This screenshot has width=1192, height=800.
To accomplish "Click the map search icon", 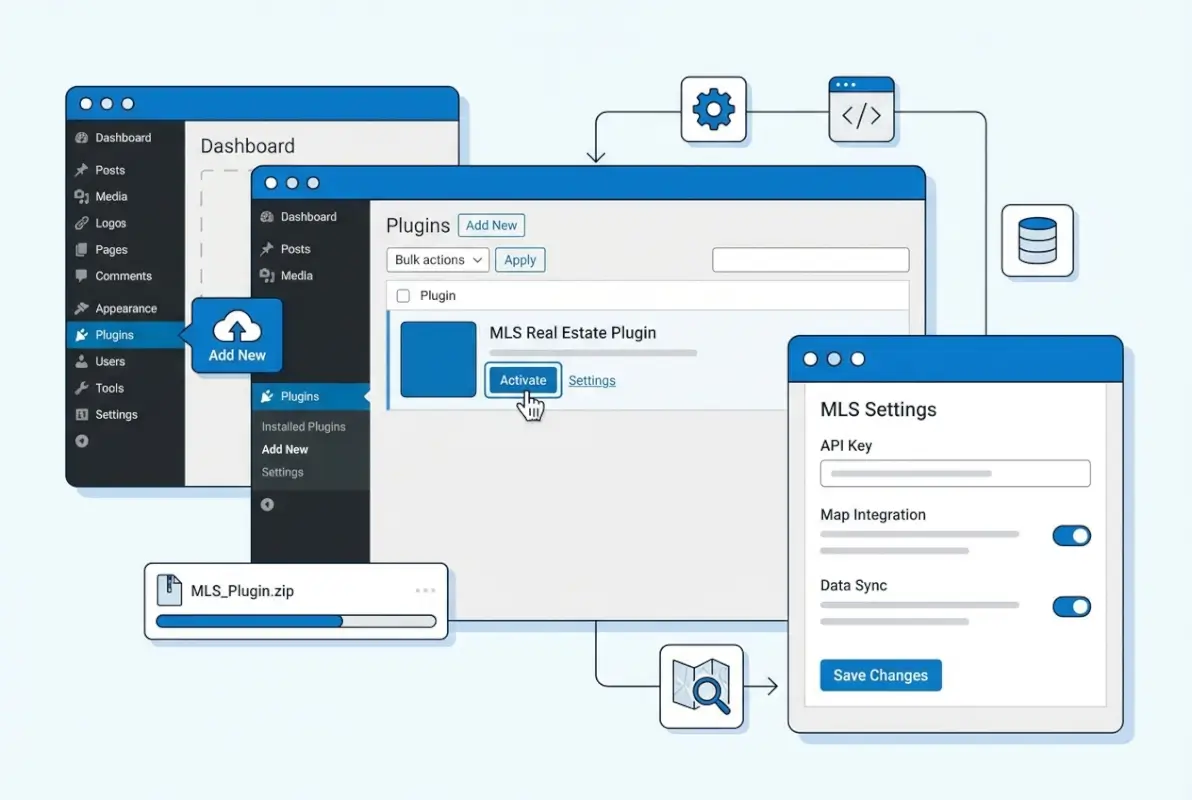I will (701, 686).
